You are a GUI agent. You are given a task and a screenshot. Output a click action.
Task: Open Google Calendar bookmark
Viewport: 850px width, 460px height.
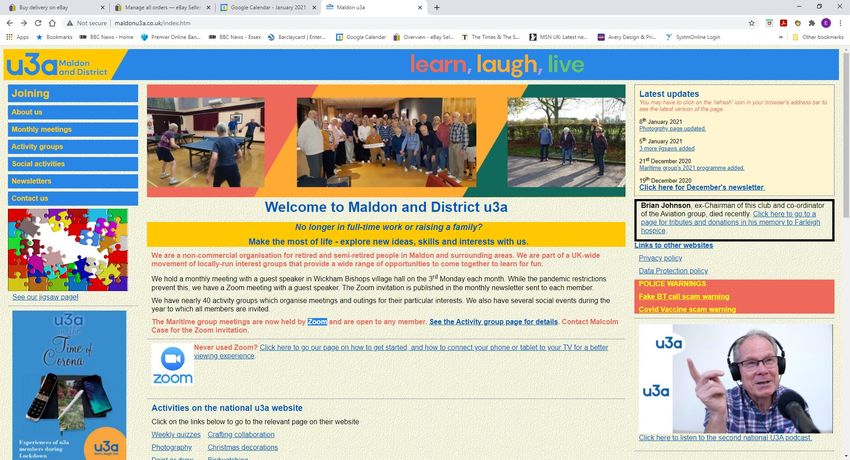361,37
